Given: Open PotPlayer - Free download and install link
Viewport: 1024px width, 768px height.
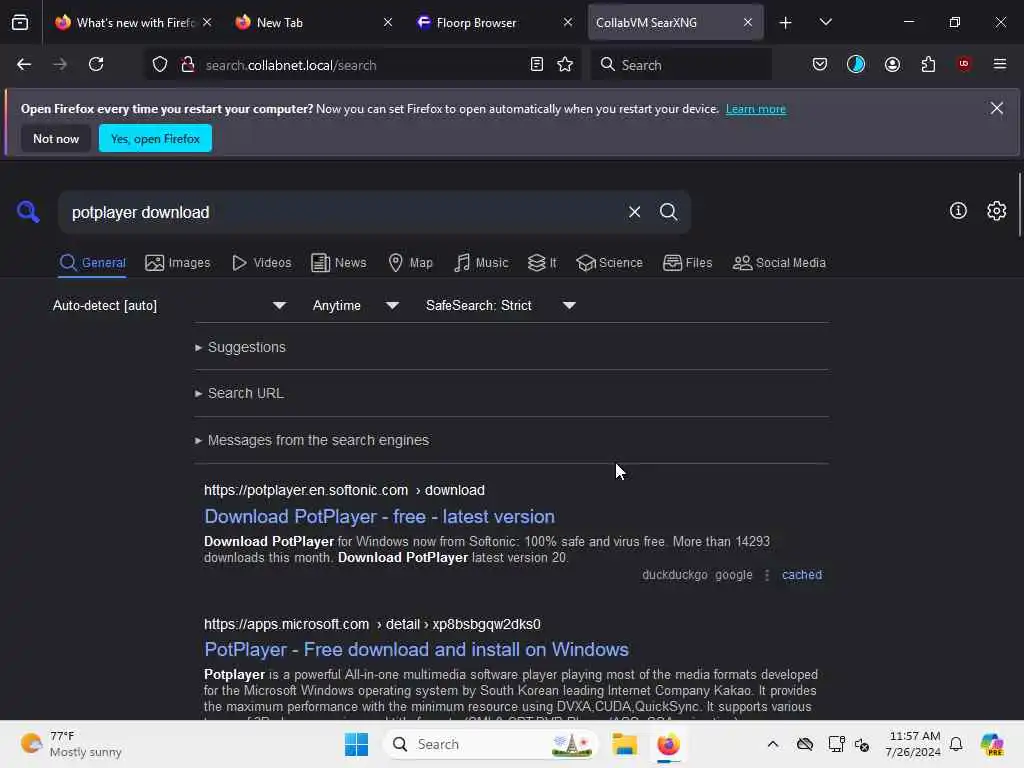Looking at the screenshot, I should click(416, 650).
